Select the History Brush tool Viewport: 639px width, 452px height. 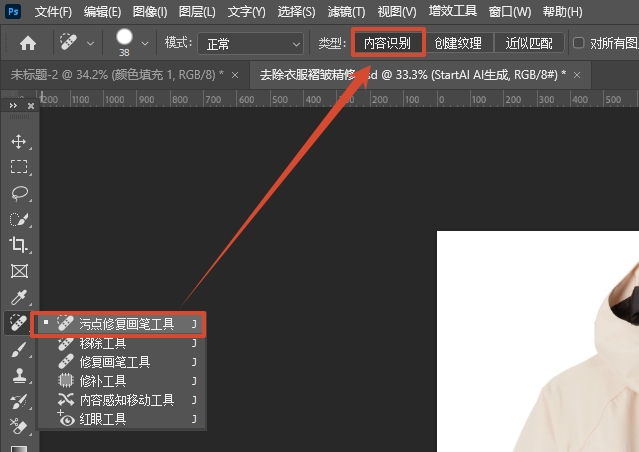coord(19,401)
